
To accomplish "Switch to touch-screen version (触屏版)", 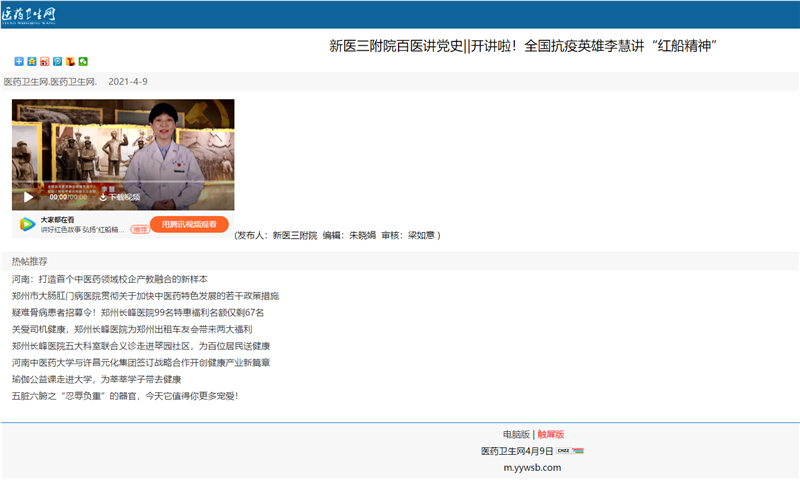I will 551,434.
